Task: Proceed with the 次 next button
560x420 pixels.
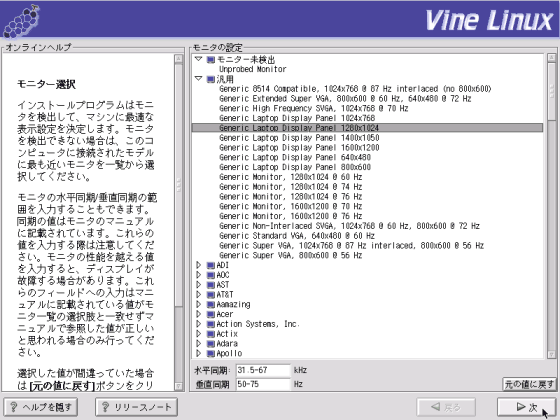Action: pyautogui.click(x=527, y=407)
